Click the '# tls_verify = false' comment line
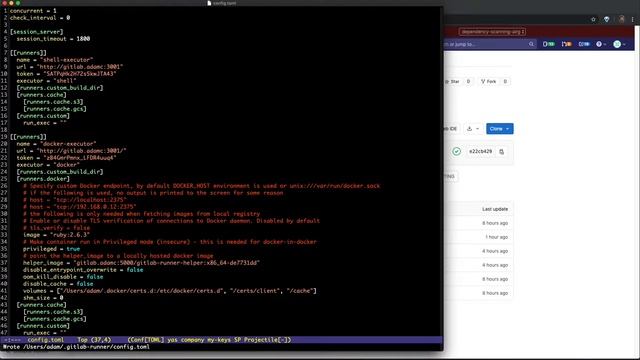640x360 pixels. tap(56, 228)
